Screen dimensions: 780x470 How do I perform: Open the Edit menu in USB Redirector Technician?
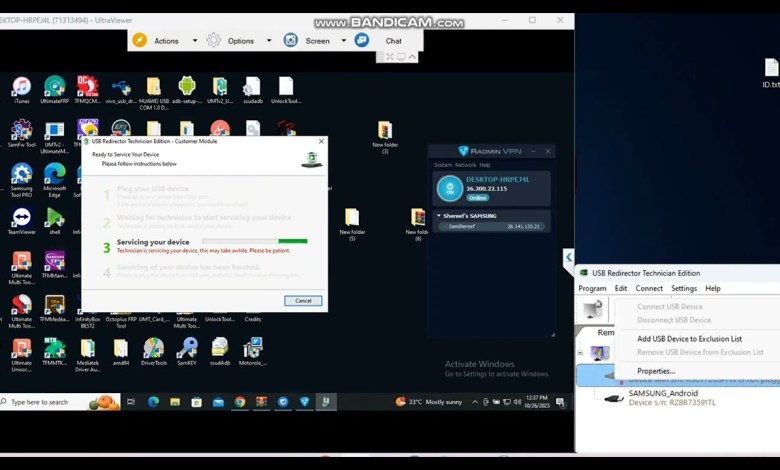coord(621,288)
